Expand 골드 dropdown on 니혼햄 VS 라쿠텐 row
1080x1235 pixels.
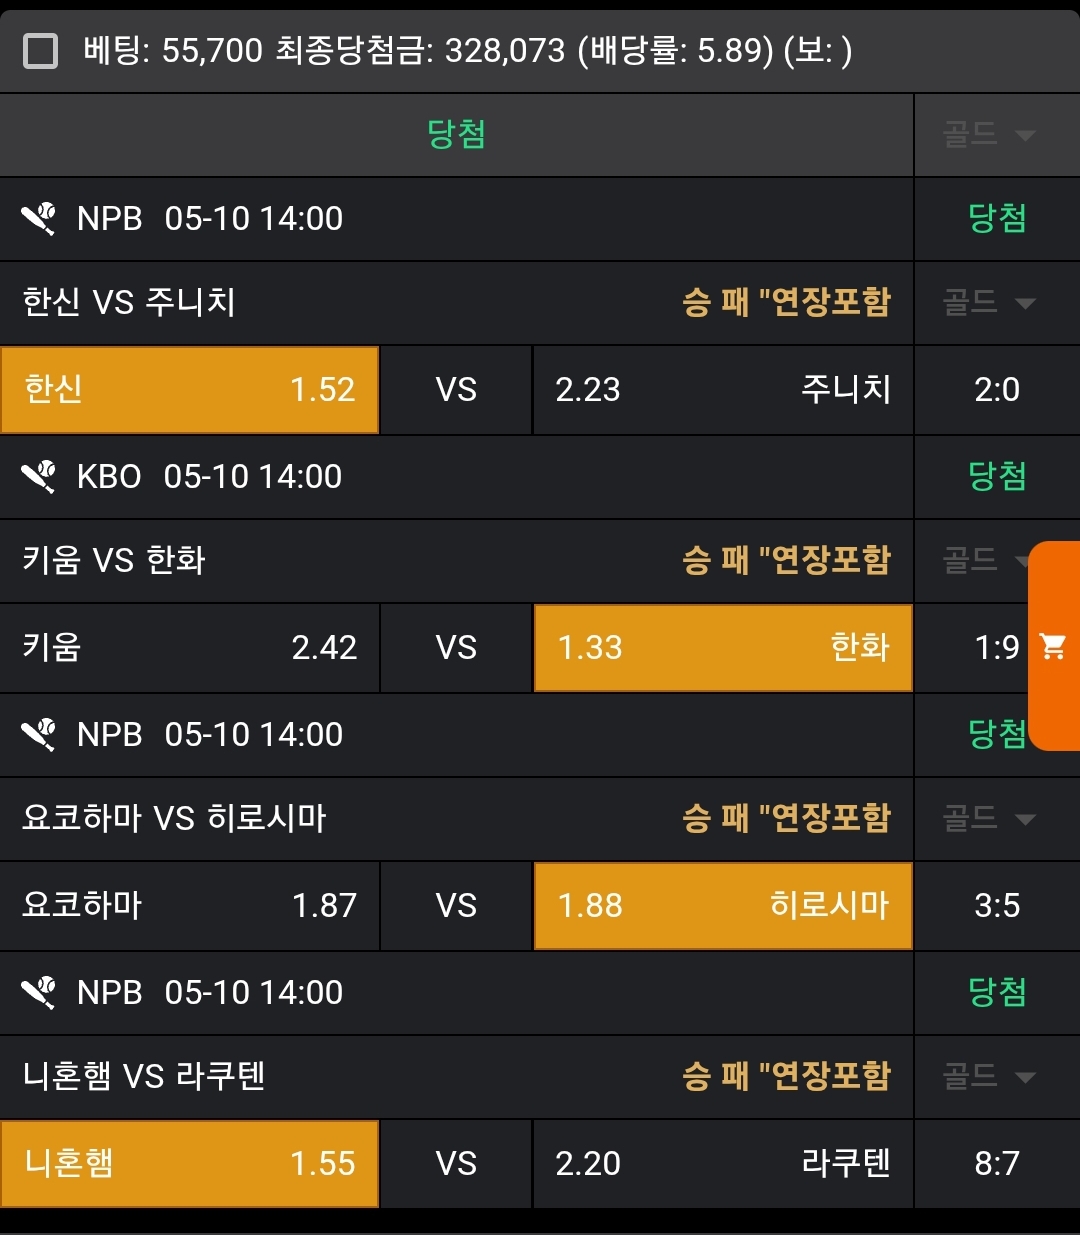coord(988,1076)
